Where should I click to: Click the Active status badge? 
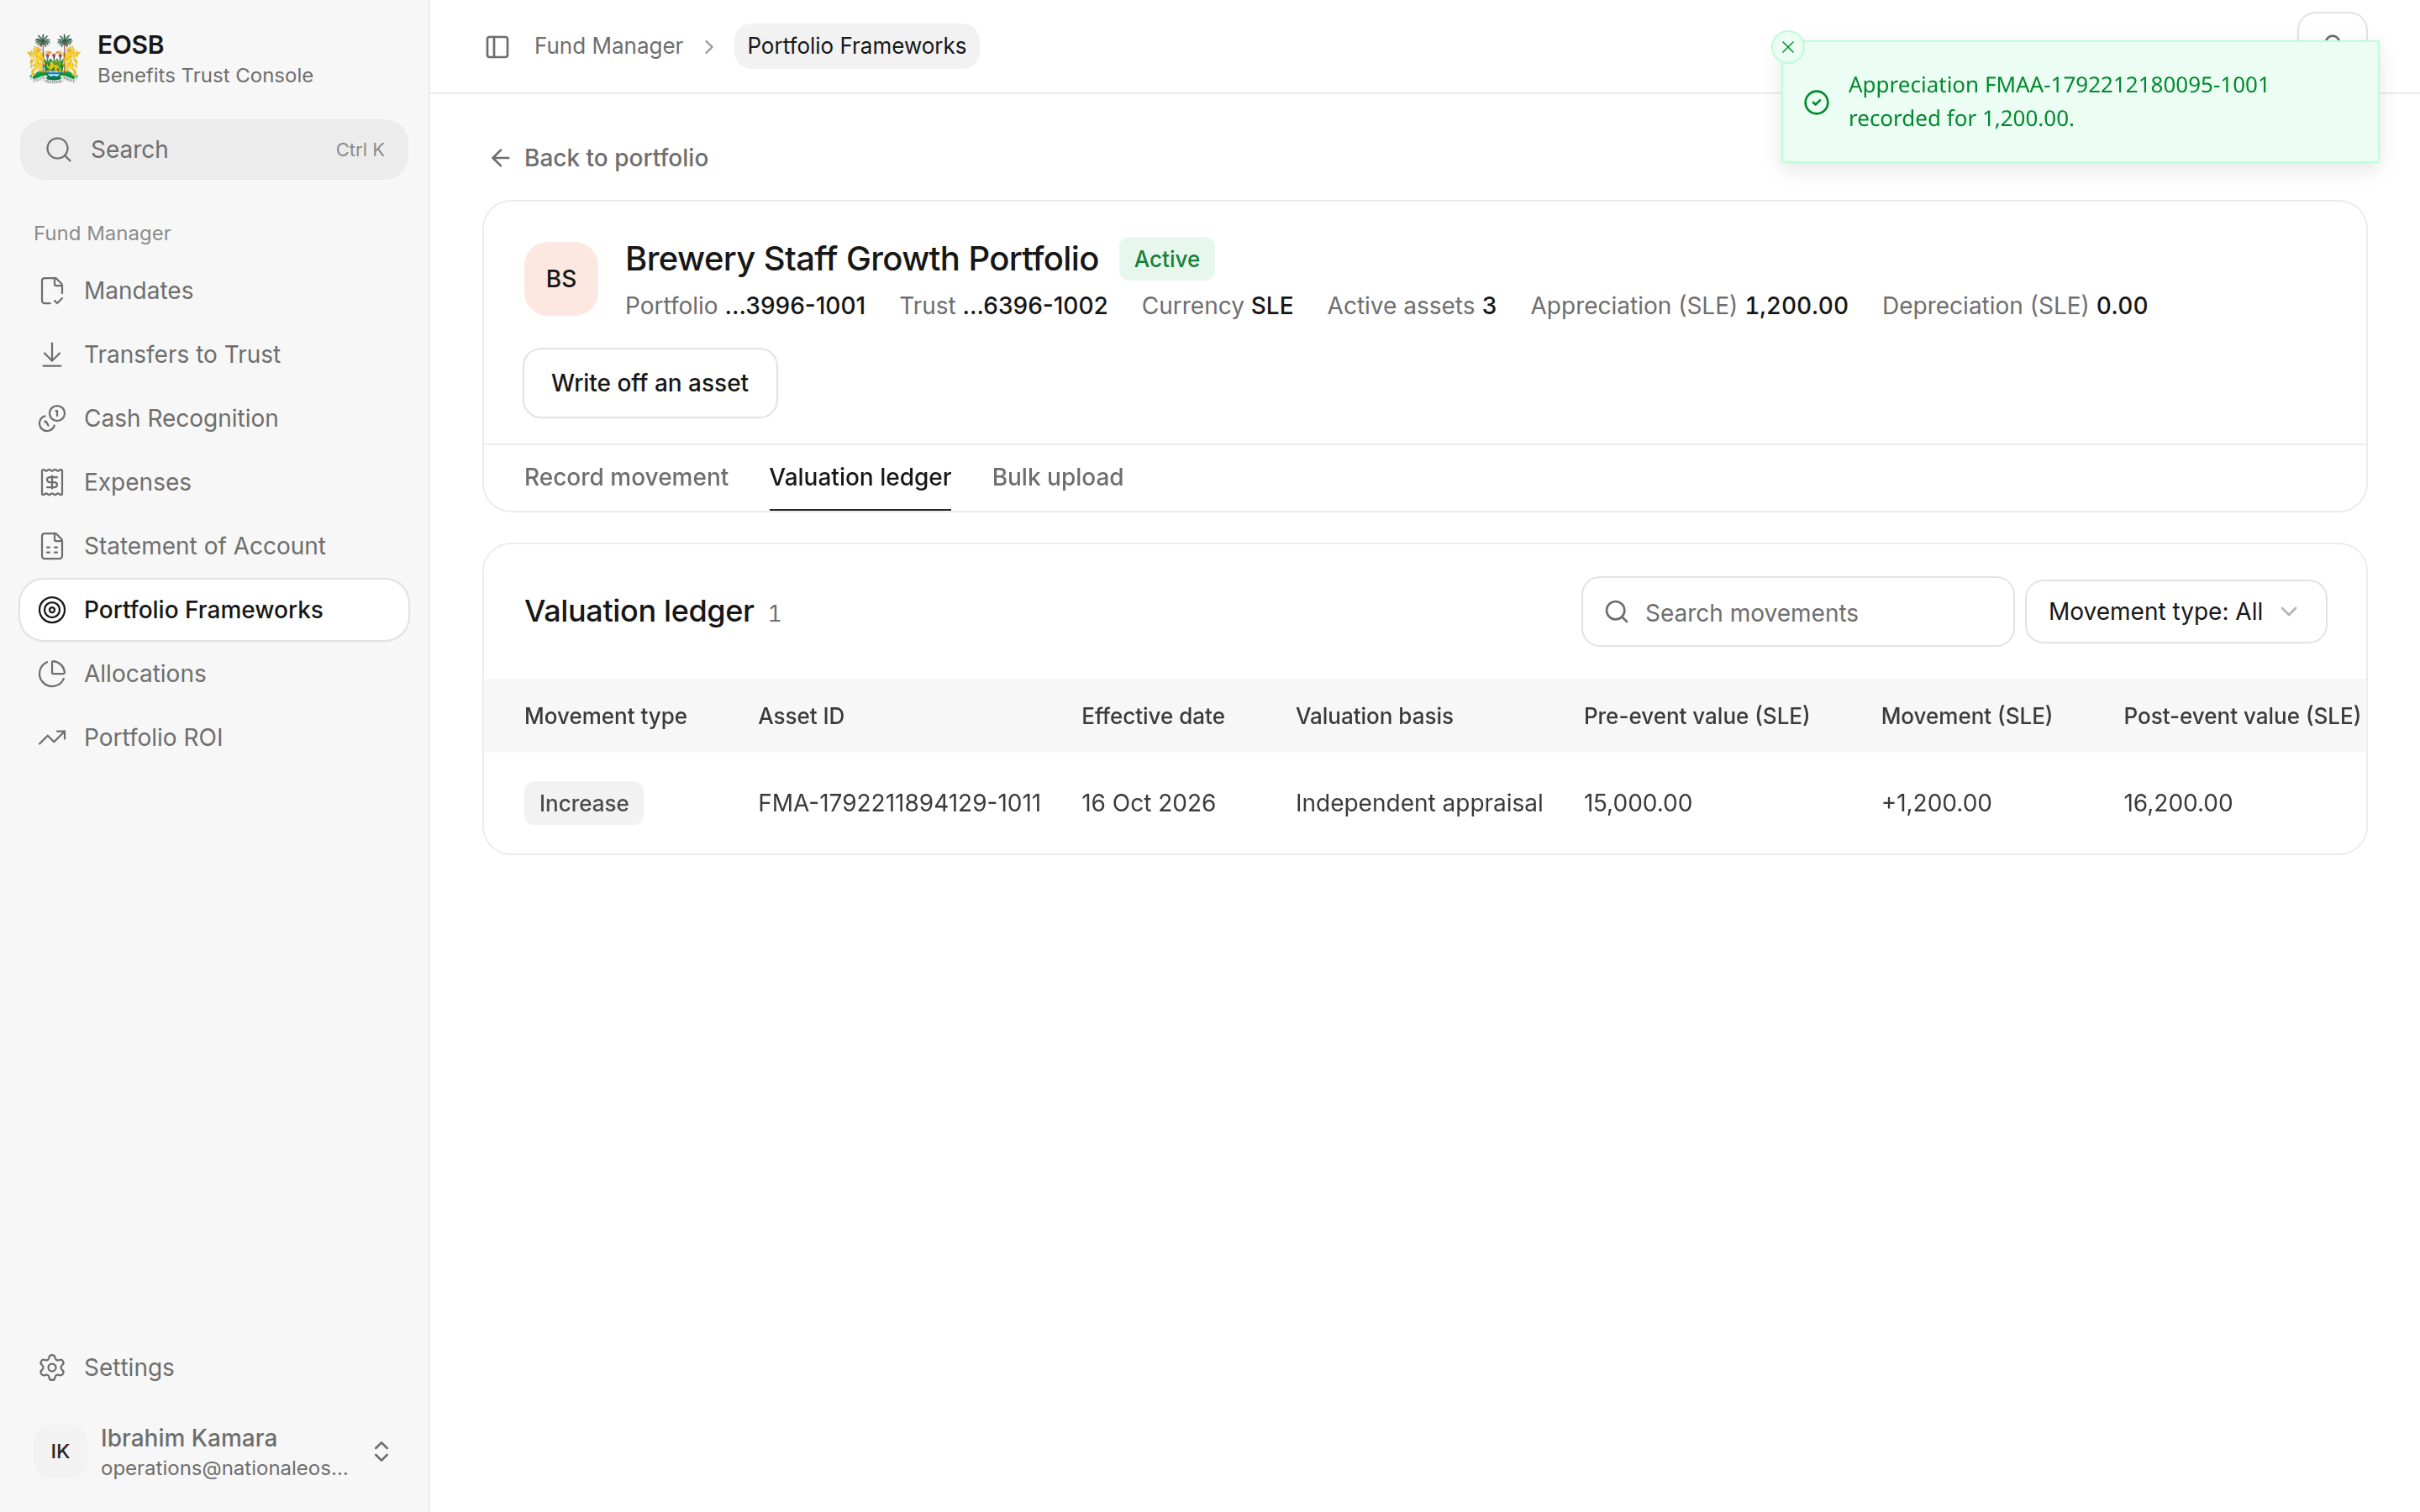click(x=1166, y=259)
